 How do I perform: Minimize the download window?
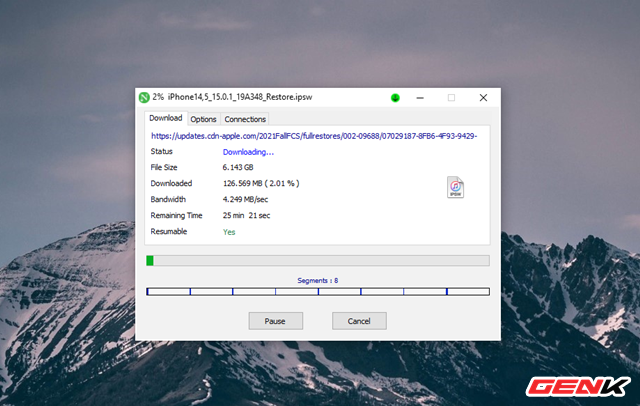coord(420,98)
